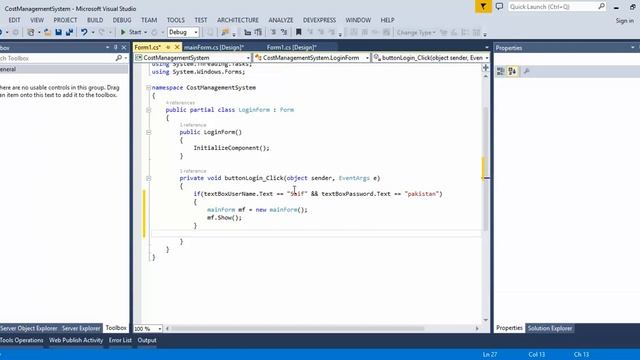Close the Form1.cs tab
Screen dimensions: 640x360
(177, 47)
